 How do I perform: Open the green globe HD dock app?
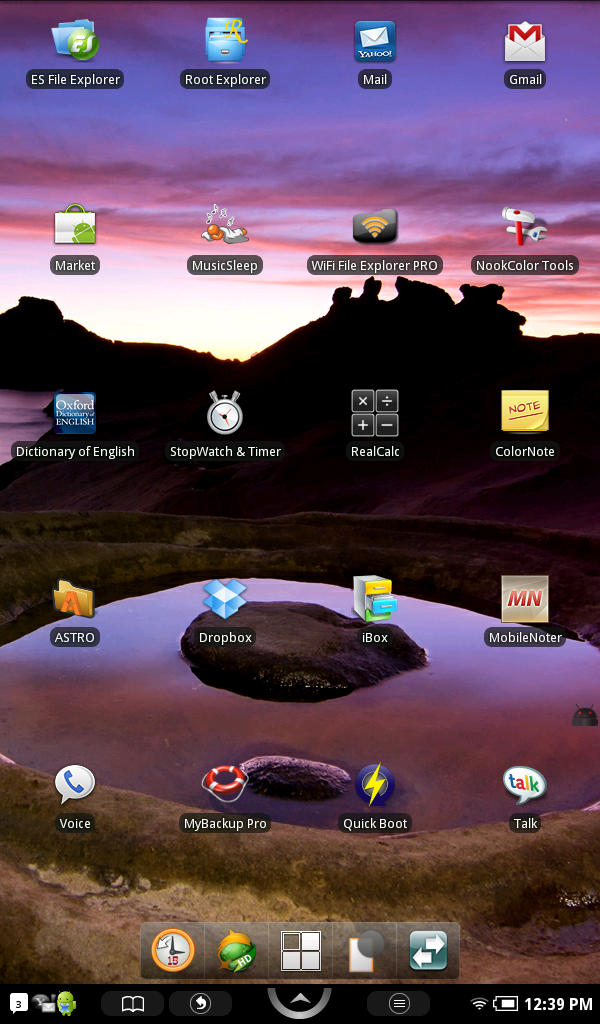coord(236,950)
